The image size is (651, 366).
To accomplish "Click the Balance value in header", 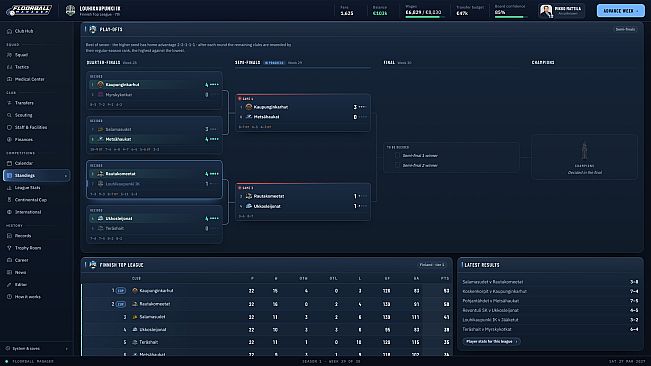I will (380, 13).
